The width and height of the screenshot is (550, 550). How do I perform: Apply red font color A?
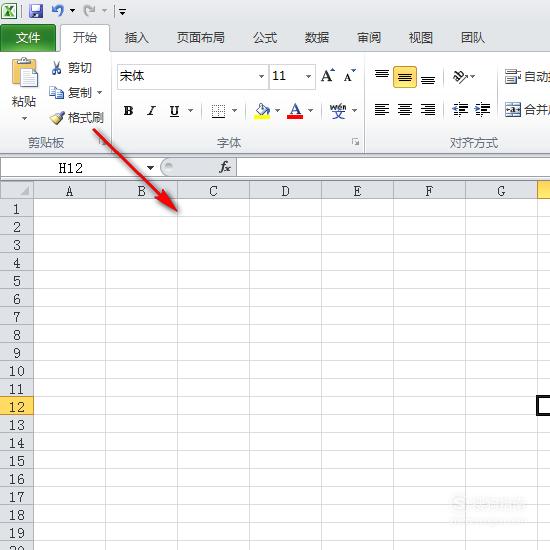[295, 111]
